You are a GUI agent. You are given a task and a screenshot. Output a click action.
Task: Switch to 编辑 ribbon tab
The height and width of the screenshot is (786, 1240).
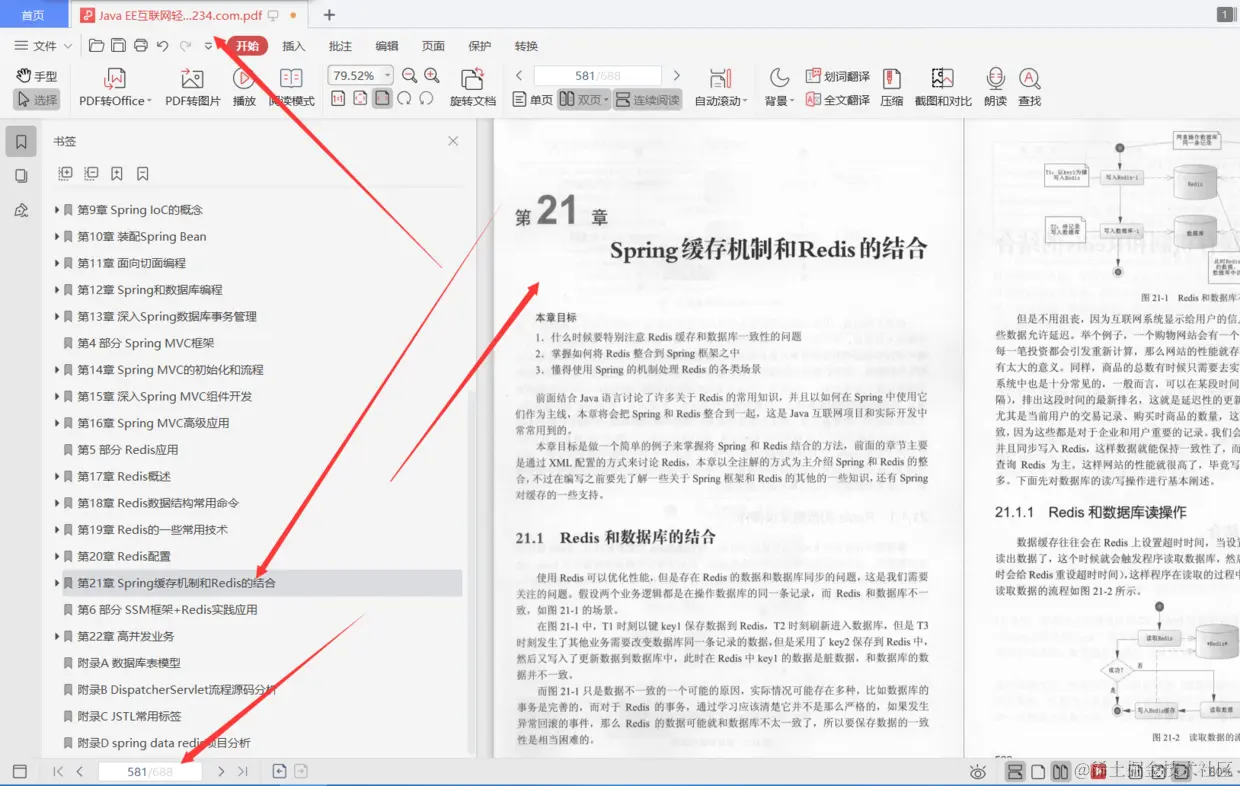(x=387, y=46)
